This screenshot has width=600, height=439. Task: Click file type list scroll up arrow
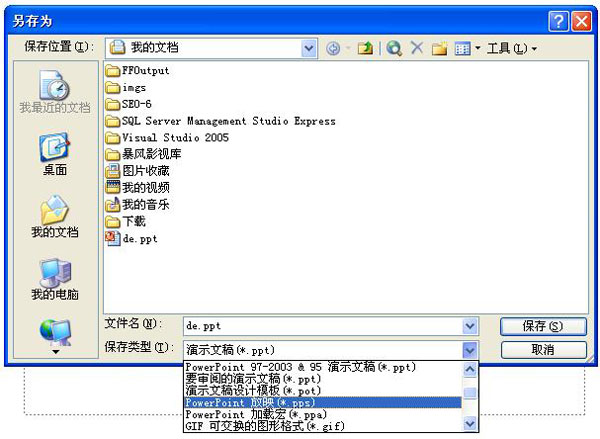click(470, 369)
